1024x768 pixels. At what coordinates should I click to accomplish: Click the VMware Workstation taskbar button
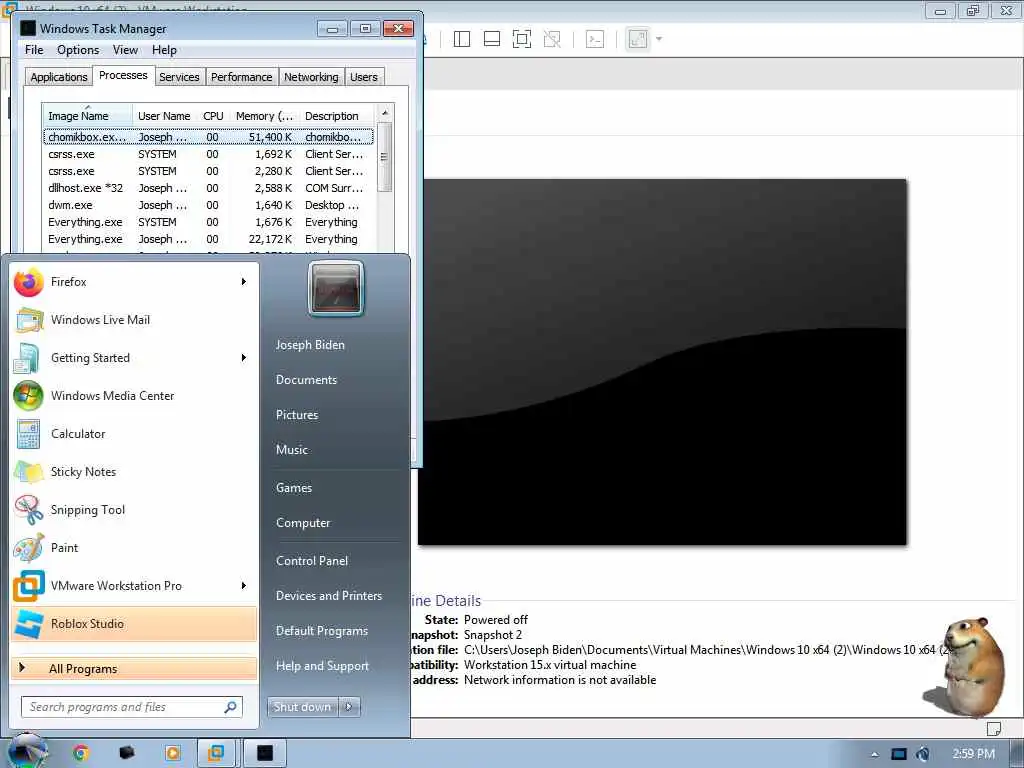[x=216, y=753]
